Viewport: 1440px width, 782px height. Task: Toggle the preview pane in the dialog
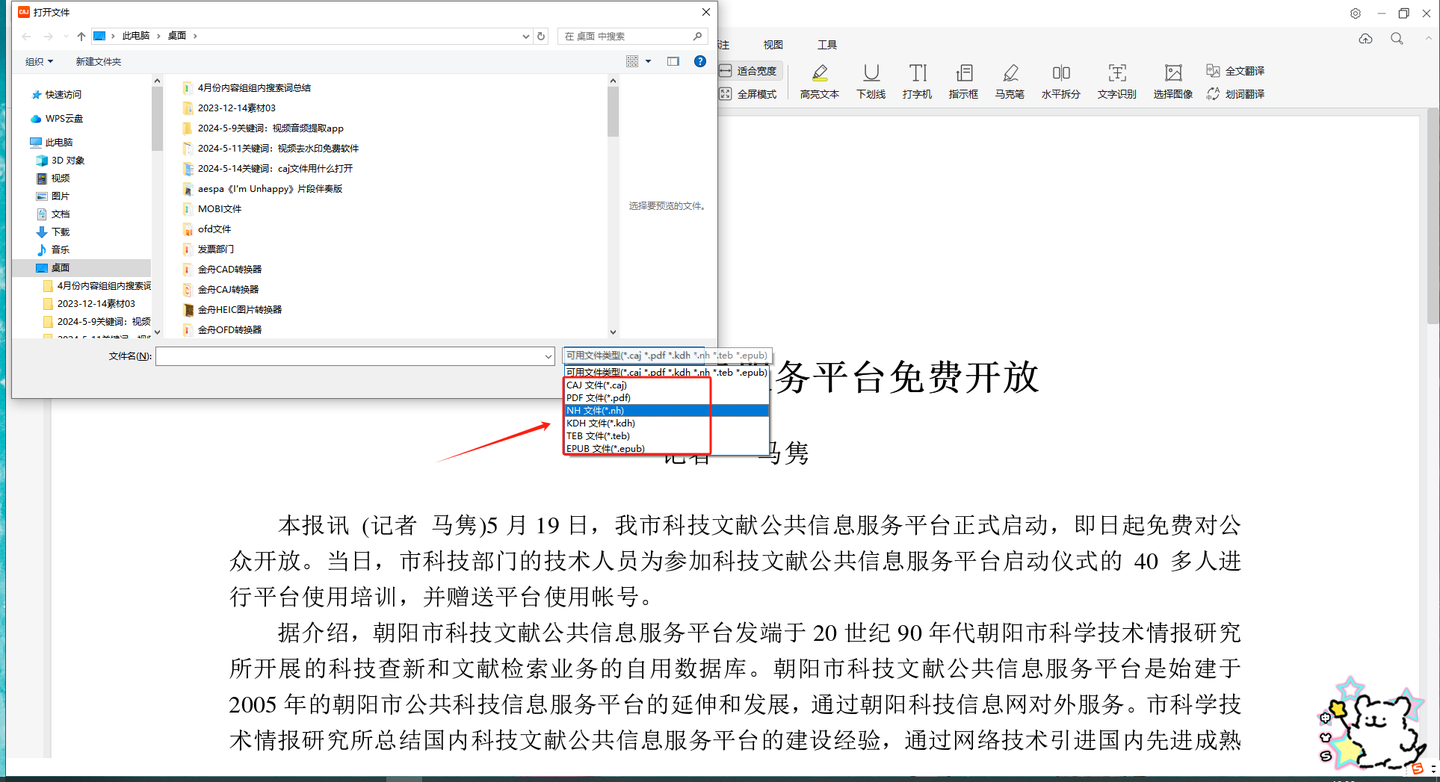(x=672, y=60)
